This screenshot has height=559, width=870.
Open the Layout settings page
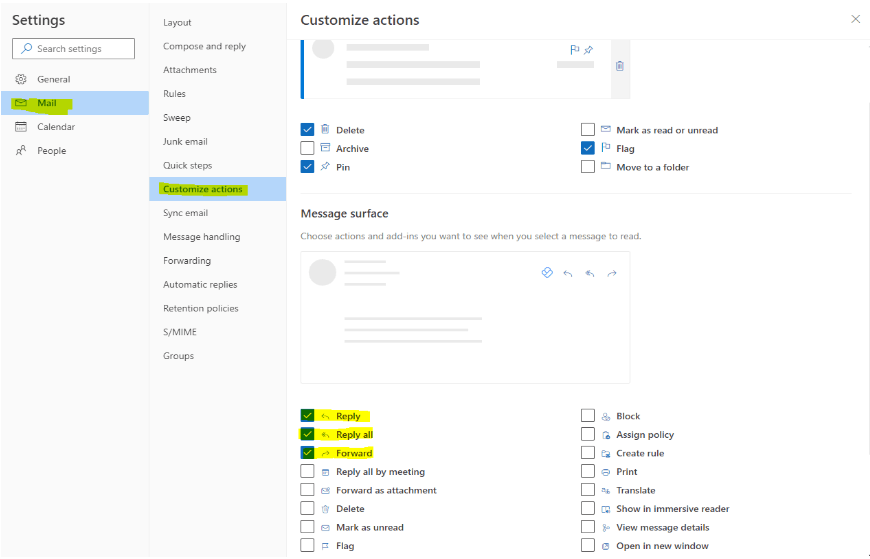coord(218,22)
